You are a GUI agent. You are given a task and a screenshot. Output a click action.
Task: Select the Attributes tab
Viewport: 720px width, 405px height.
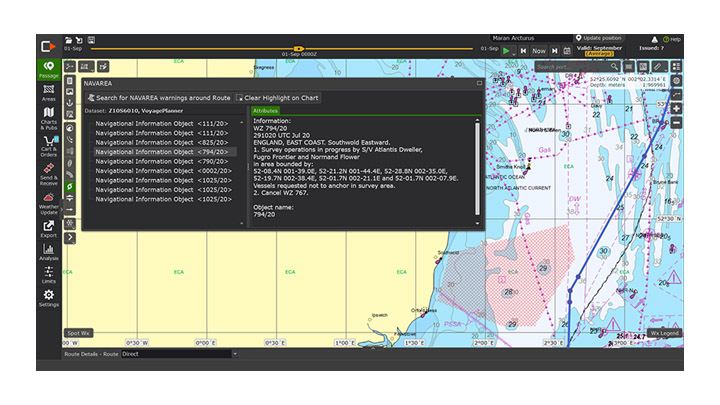click(266, 111)
